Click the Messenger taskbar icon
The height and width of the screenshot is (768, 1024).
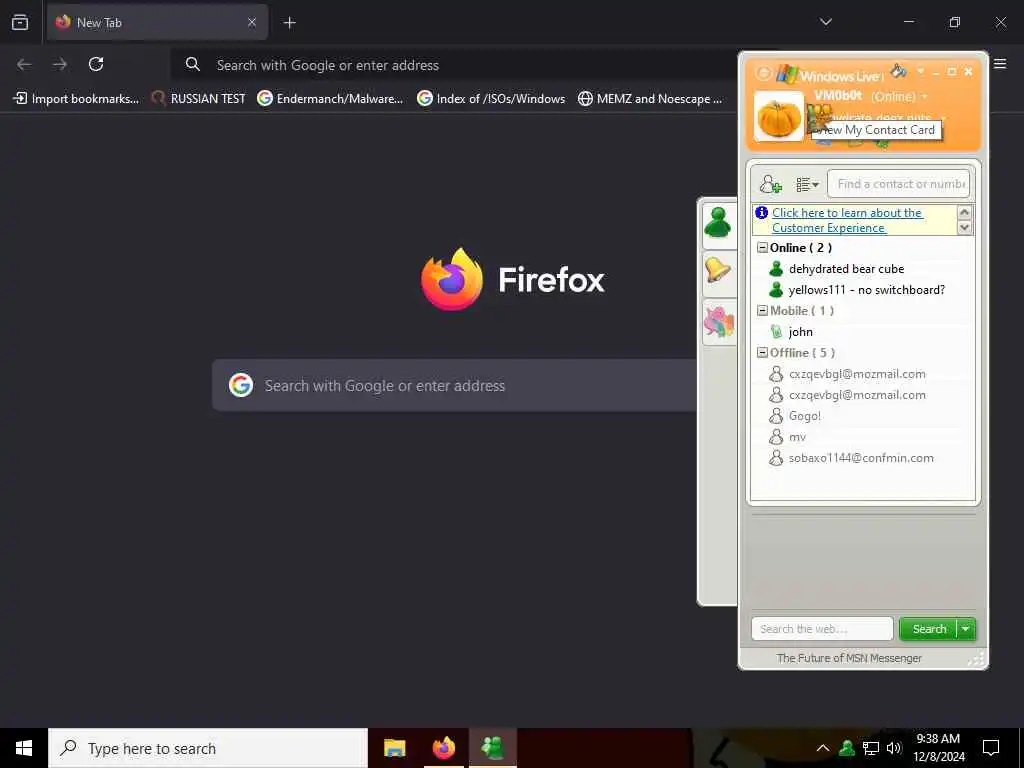tap(492, 748)
